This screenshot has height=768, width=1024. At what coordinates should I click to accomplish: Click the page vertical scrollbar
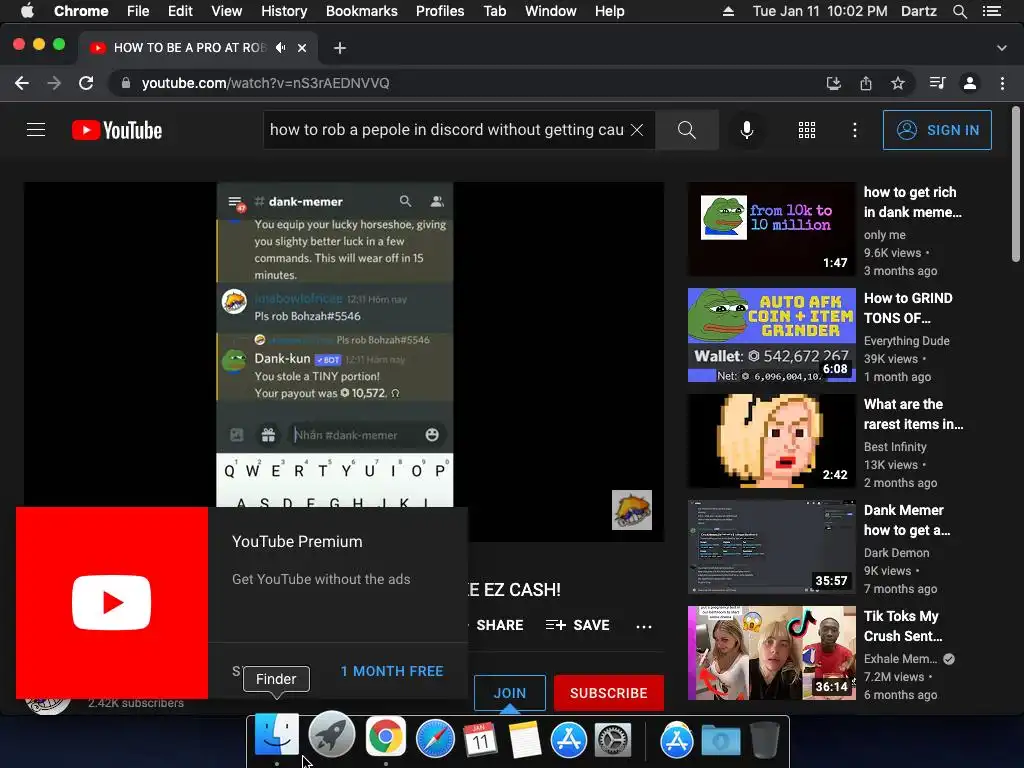click(1016, 185)
